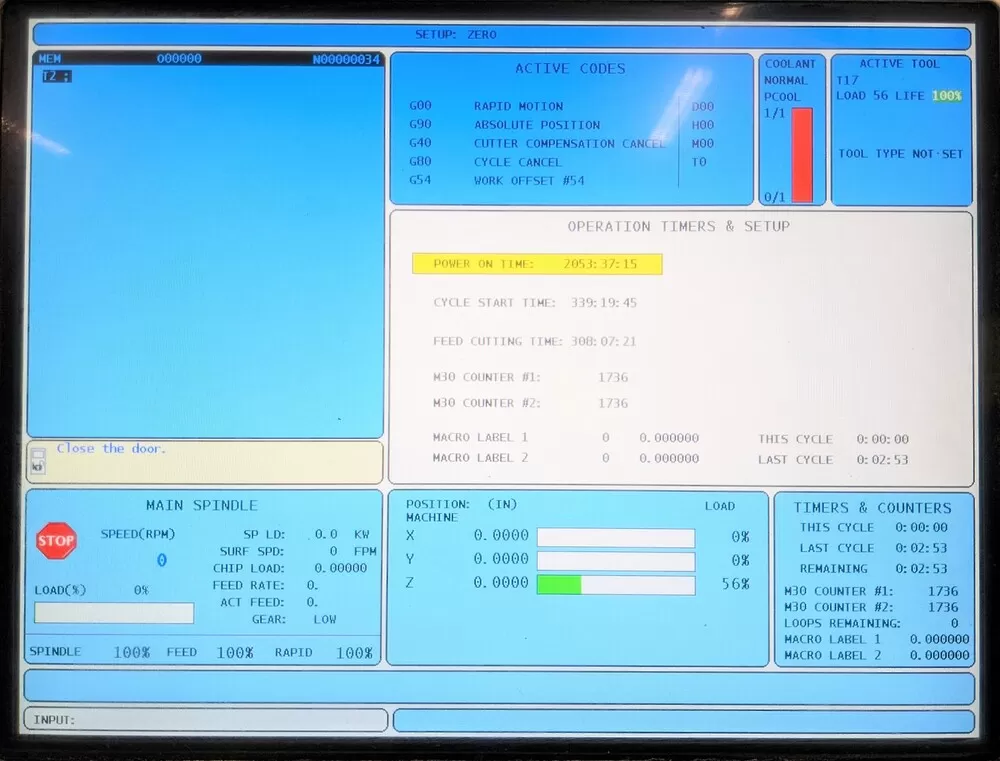
Task: Click the red spindle STOP sign icon
Action: 56,541
